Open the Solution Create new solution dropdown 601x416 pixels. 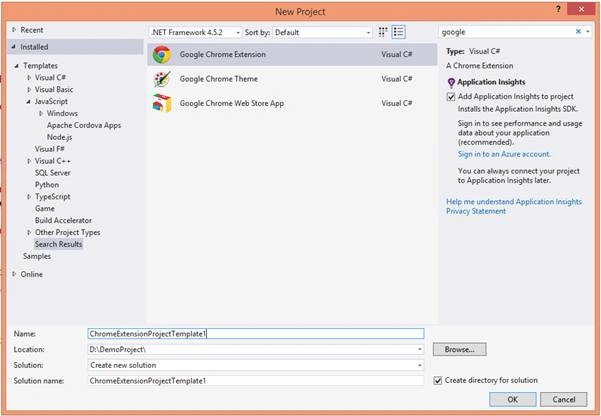click(420, 365)
